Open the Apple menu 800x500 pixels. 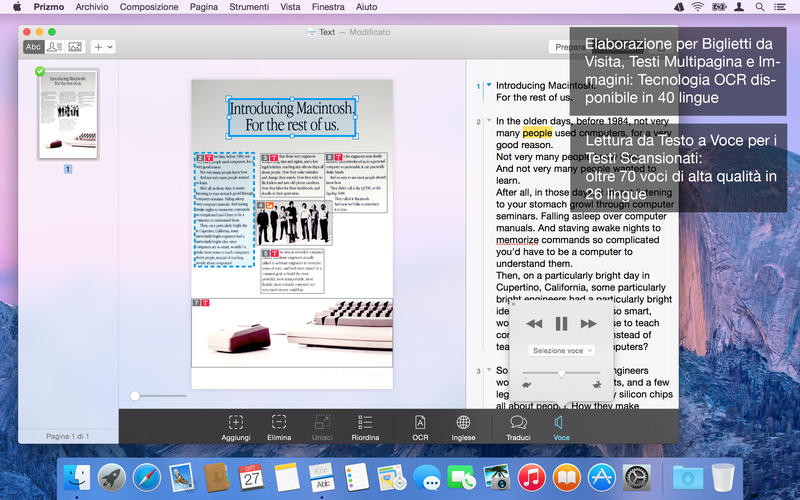click(17, 7)
